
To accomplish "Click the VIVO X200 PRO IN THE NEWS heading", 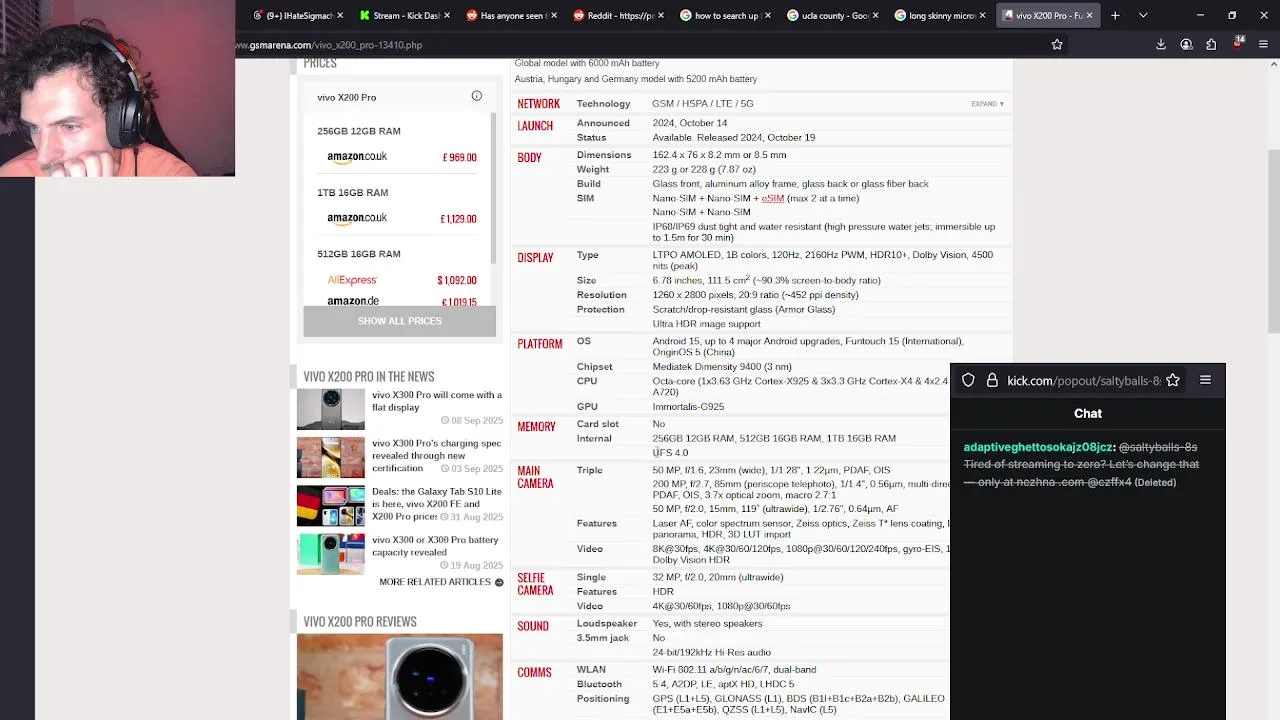I will [369, 377].
